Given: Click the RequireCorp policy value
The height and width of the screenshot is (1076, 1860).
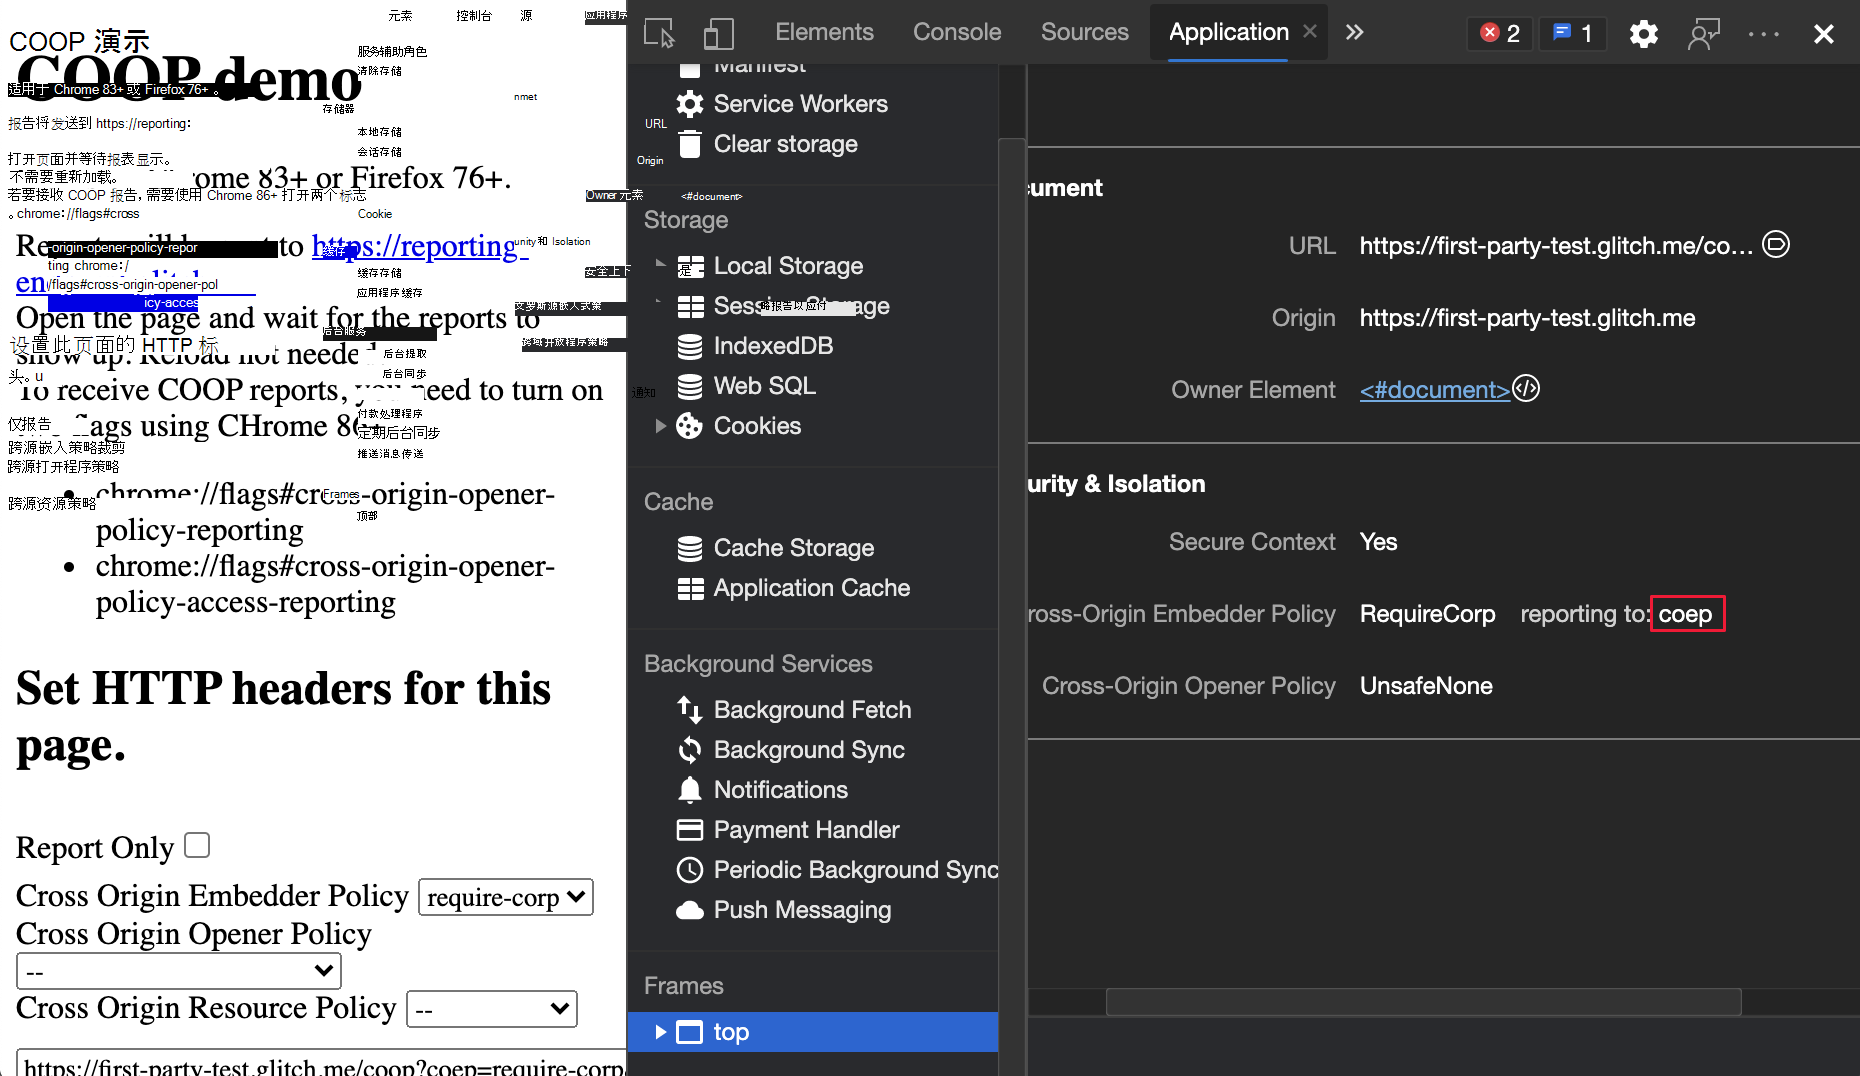Looking at the screenshot, I should pyautogui.click(x=1428, y=614).
